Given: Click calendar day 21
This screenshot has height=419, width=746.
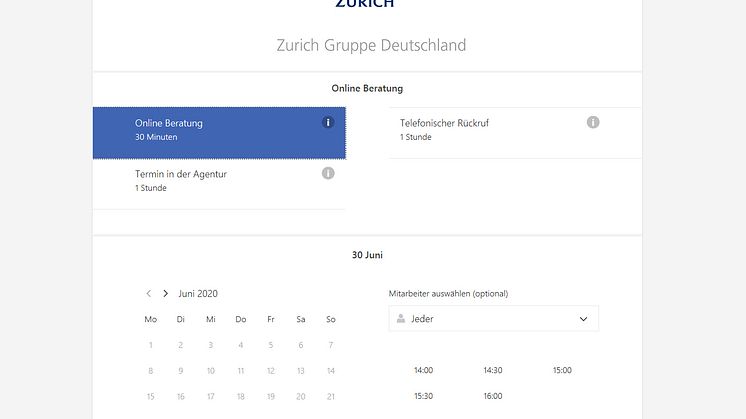Looking at the screenshot, I should [331, 396].
